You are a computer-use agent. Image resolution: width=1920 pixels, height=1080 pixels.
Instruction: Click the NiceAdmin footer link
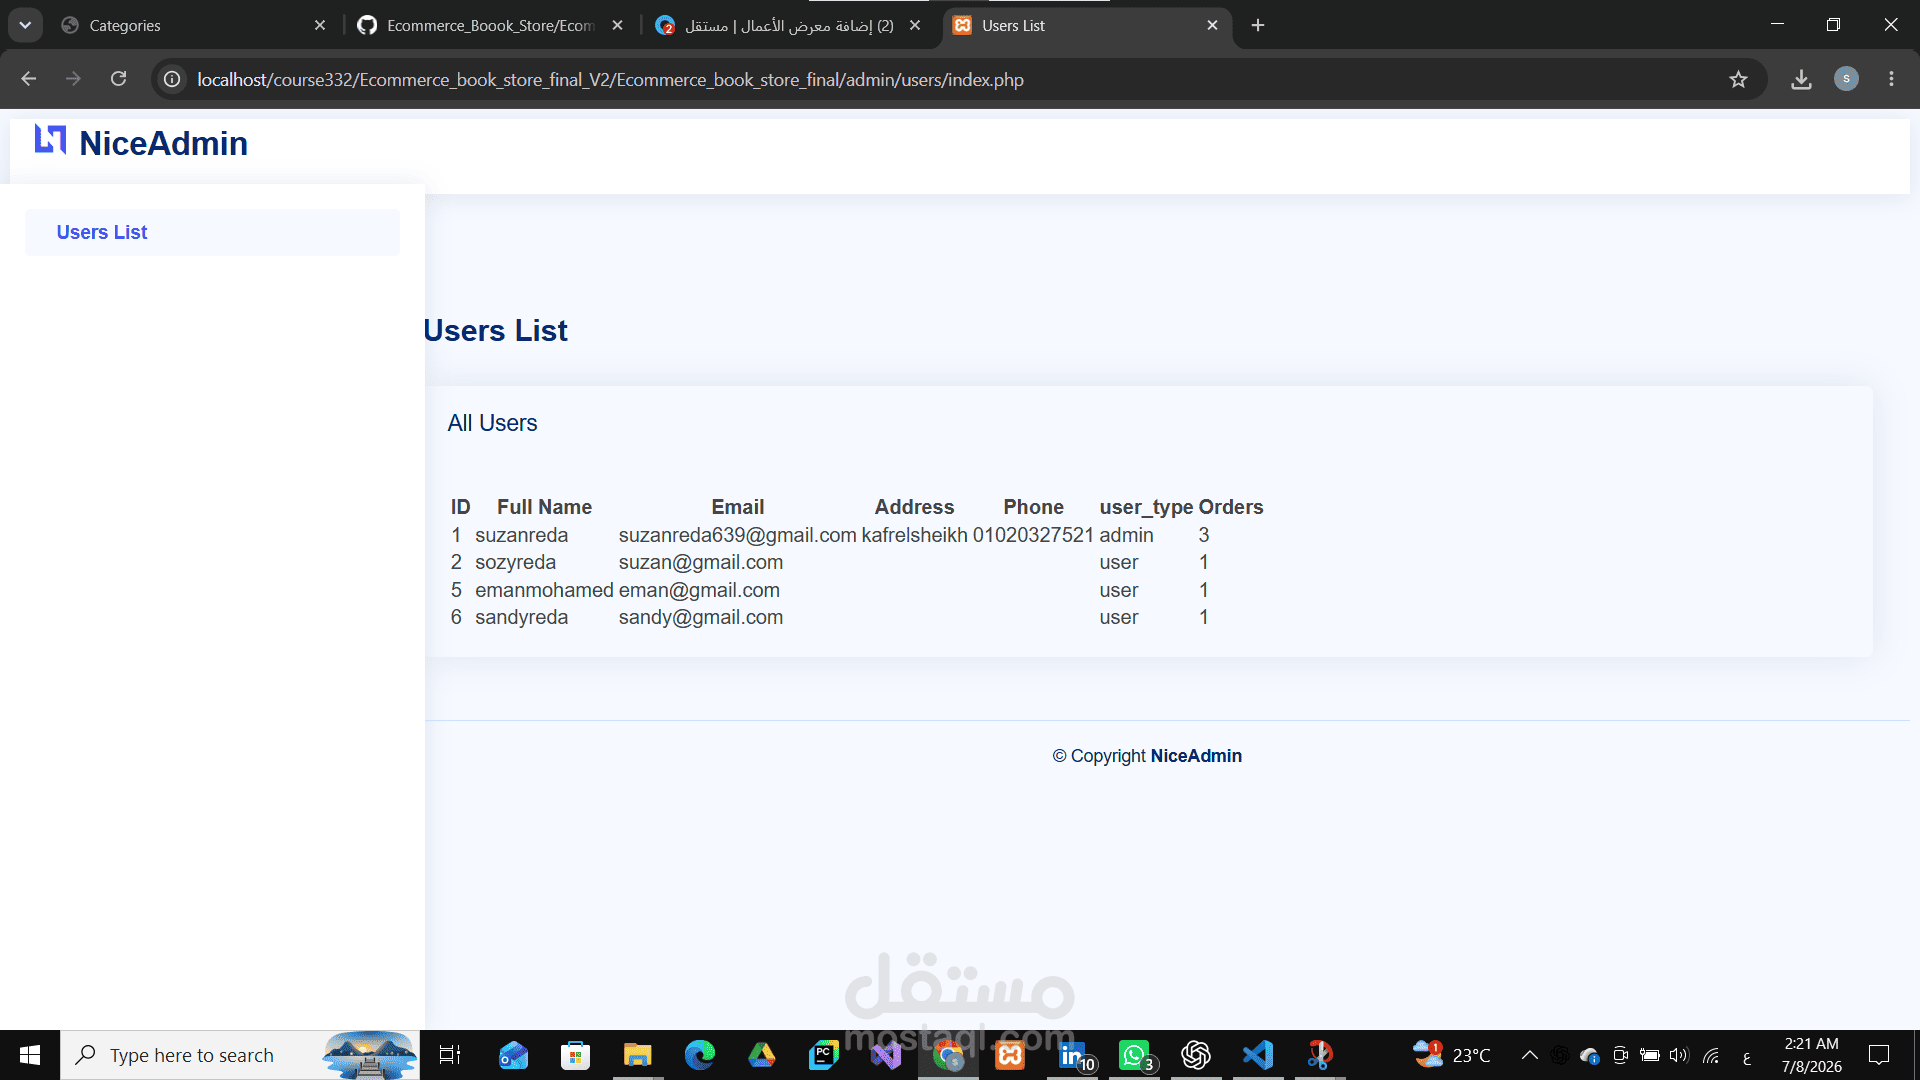pyautogui.click(x=1196, y=756)
